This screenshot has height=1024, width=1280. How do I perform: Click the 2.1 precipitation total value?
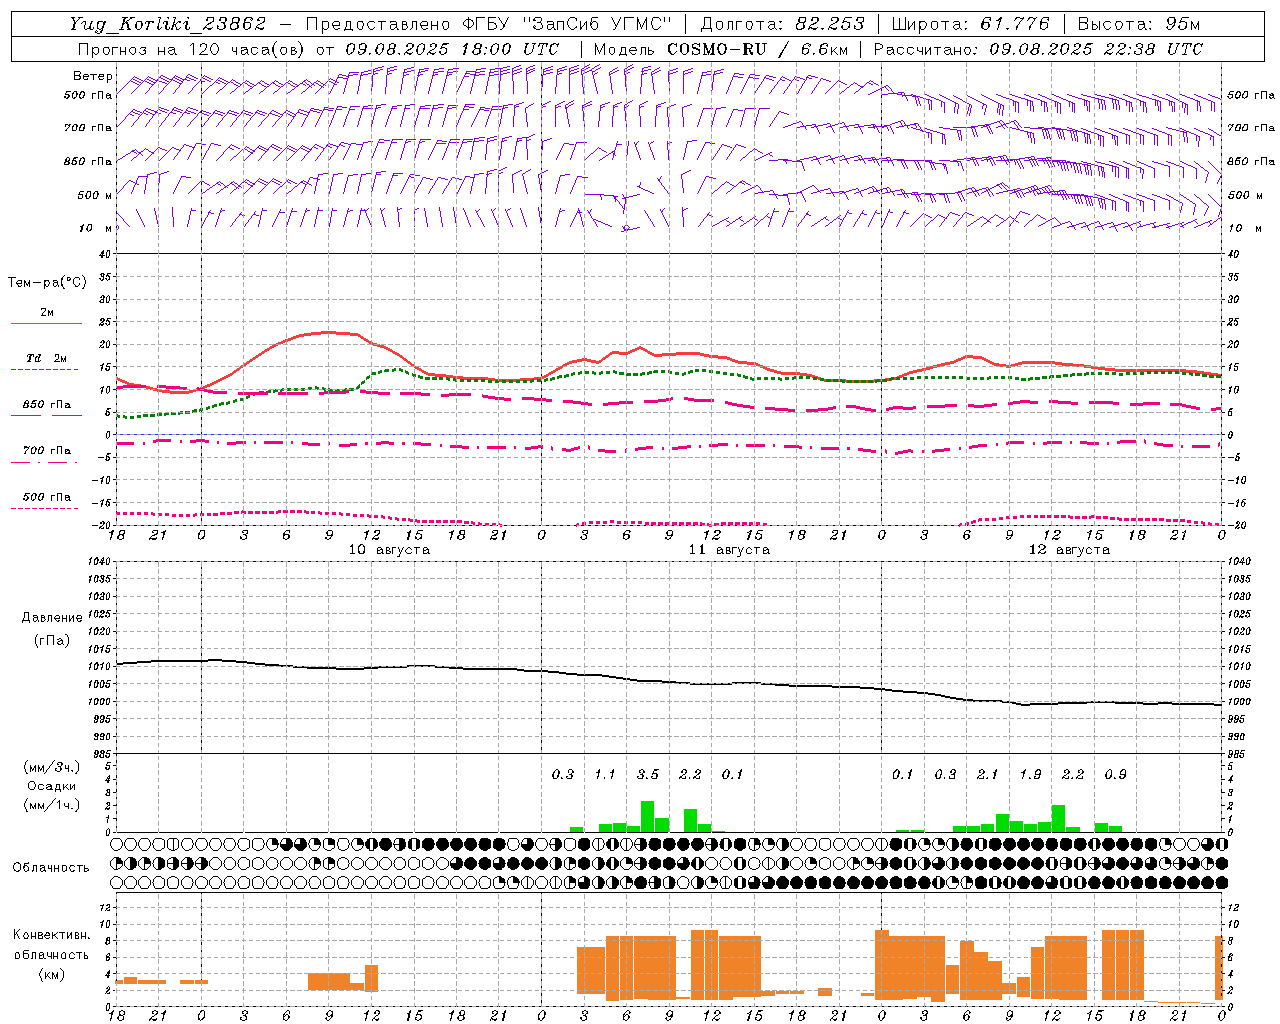coord(988,774)
